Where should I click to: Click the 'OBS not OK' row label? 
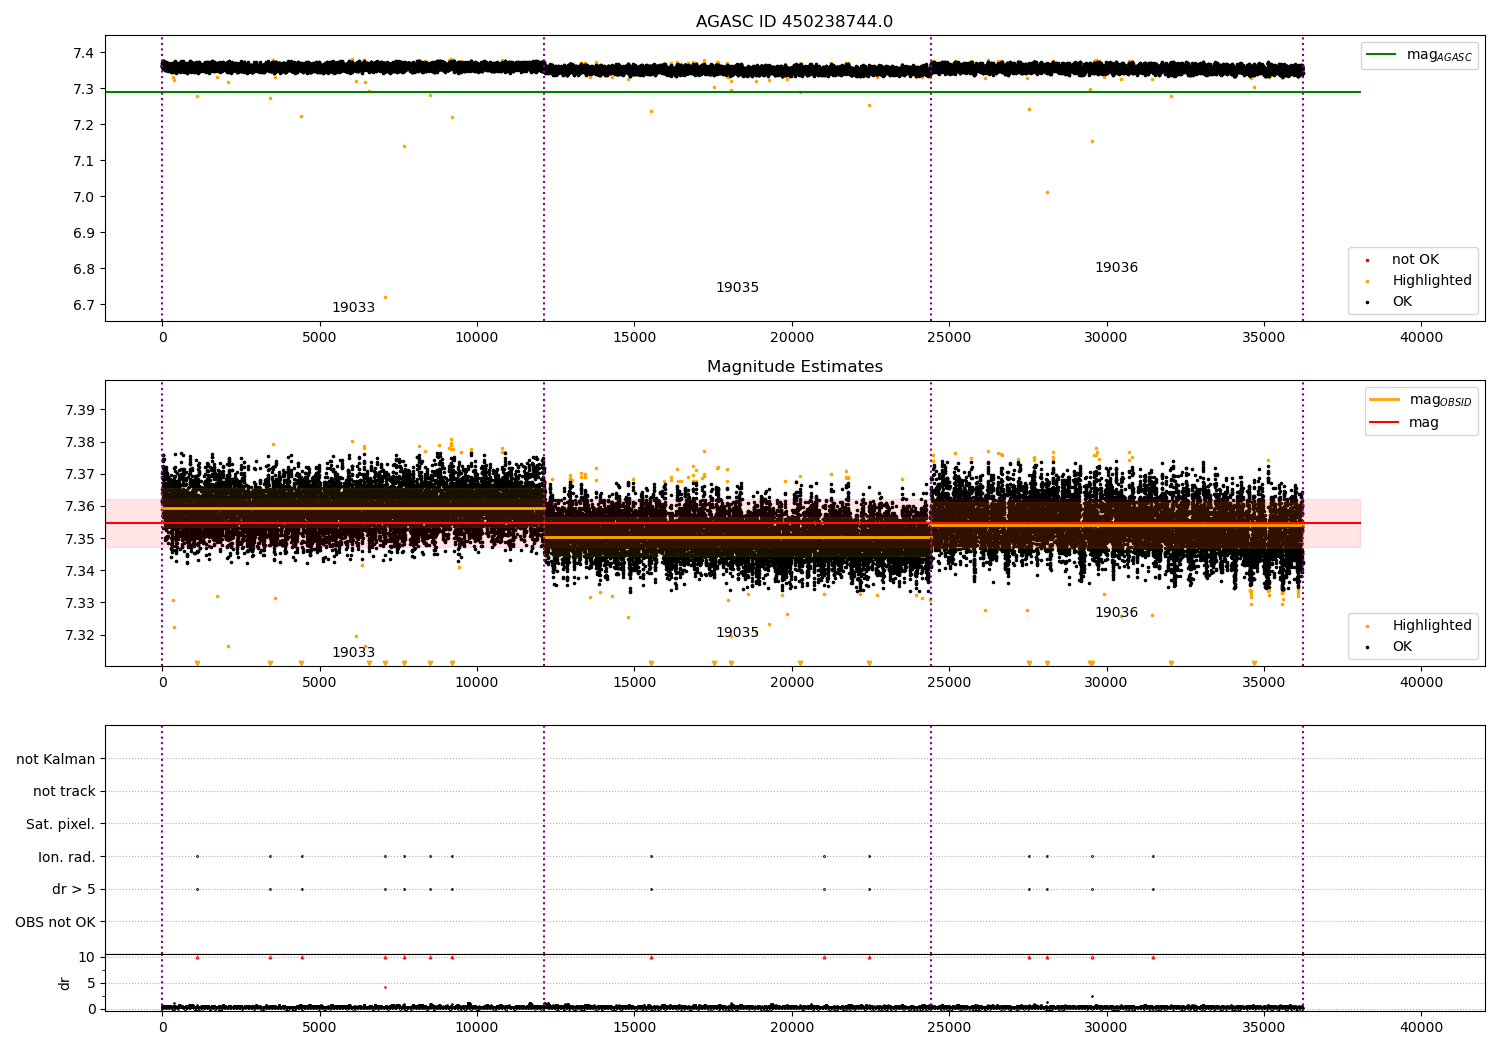(x=56, y=922)
